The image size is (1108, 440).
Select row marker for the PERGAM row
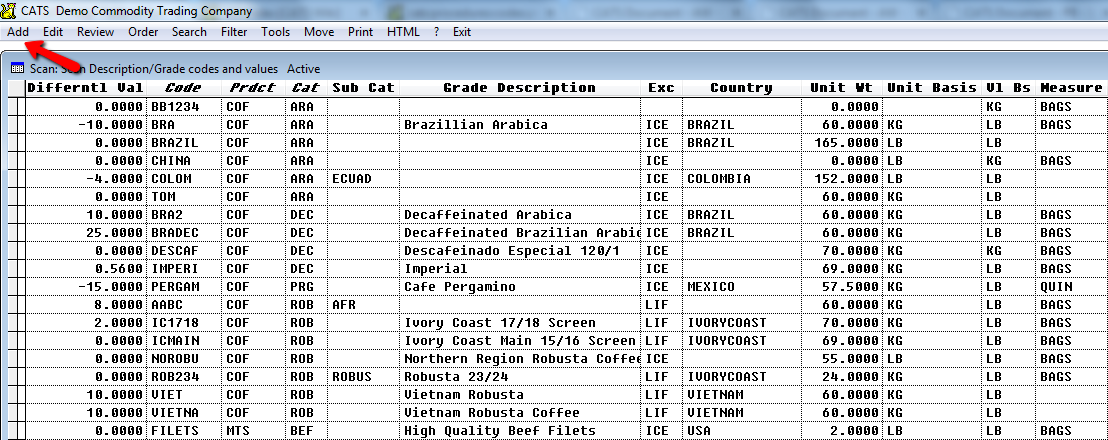16,287
